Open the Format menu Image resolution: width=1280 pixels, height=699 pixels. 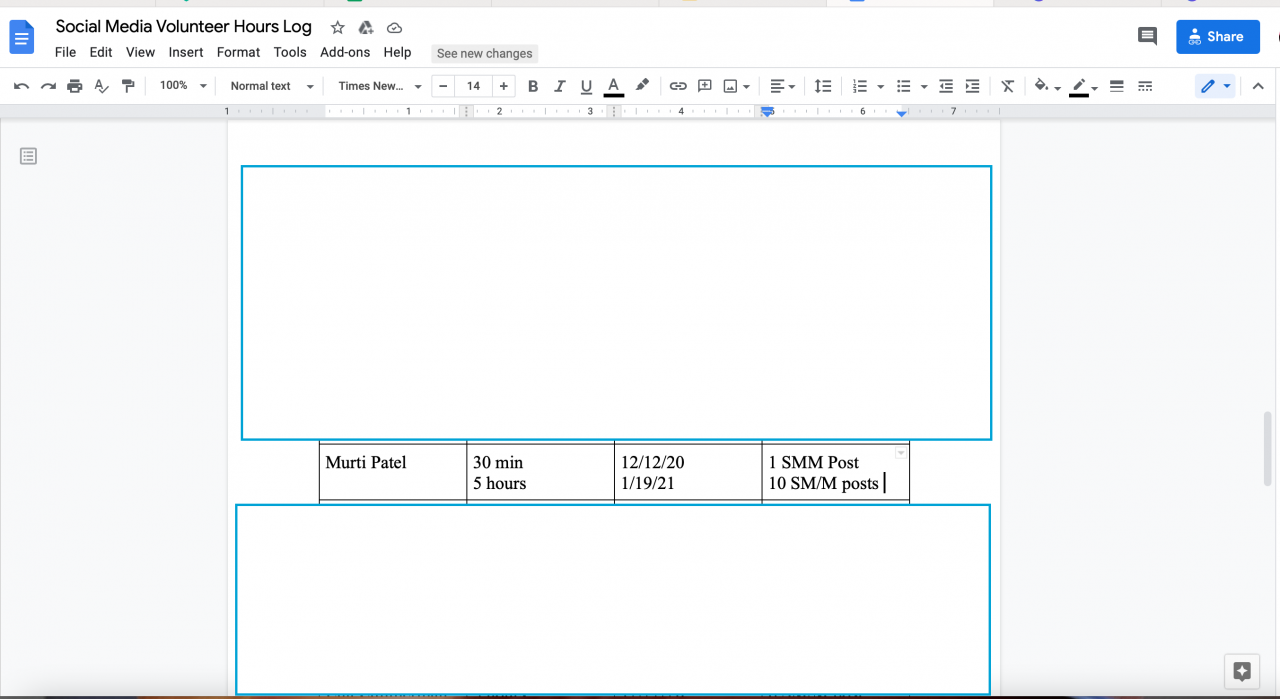238,52
